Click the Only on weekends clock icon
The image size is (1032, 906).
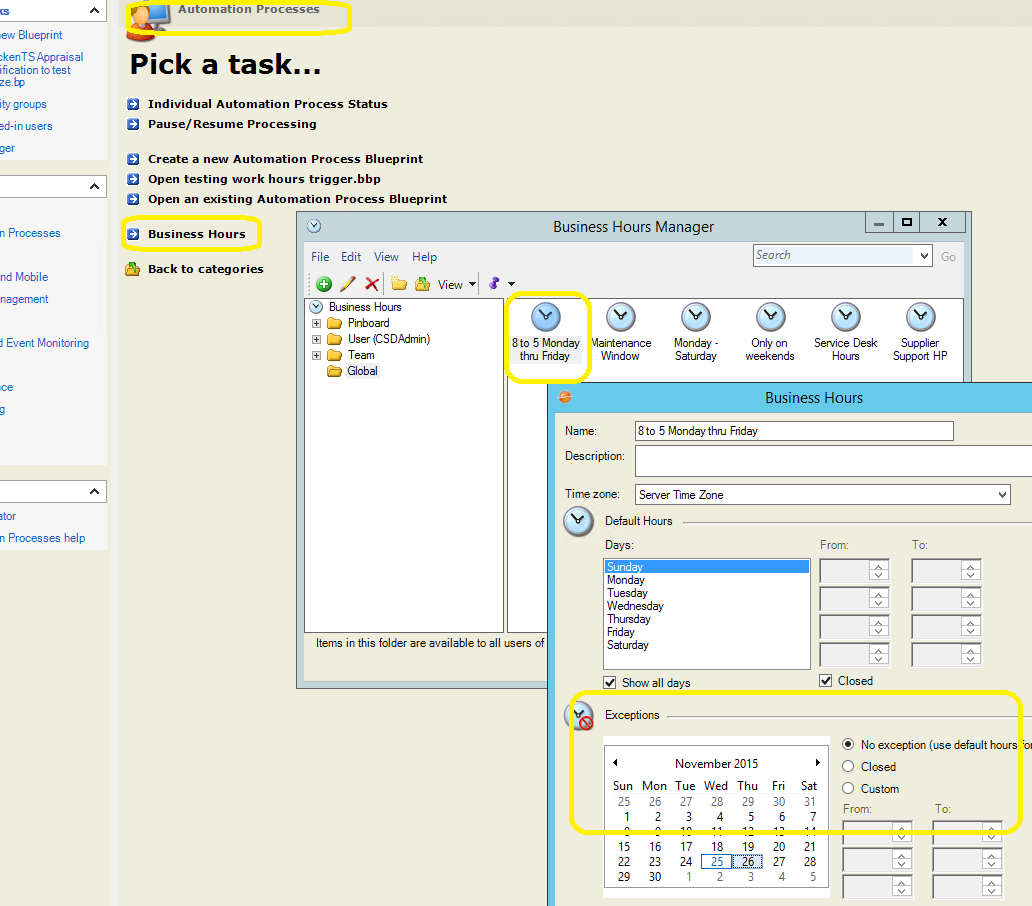pos(770,318)
